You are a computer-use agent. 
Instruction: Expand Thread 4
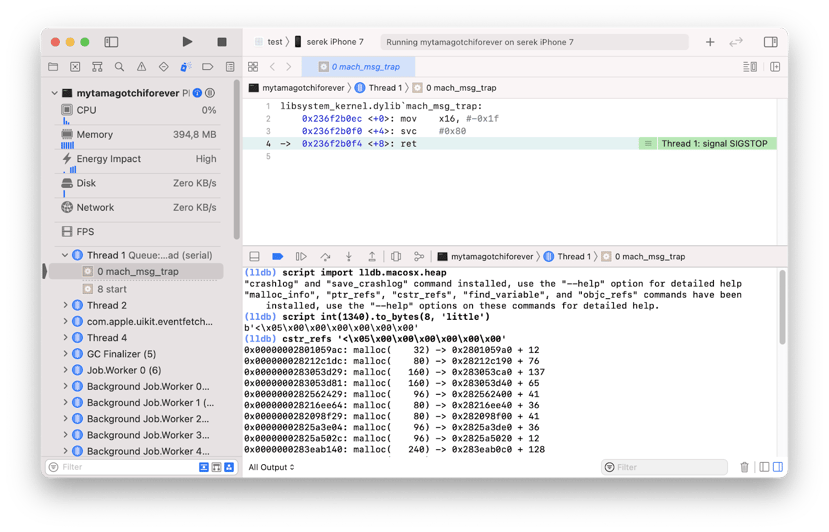point(65,337)
